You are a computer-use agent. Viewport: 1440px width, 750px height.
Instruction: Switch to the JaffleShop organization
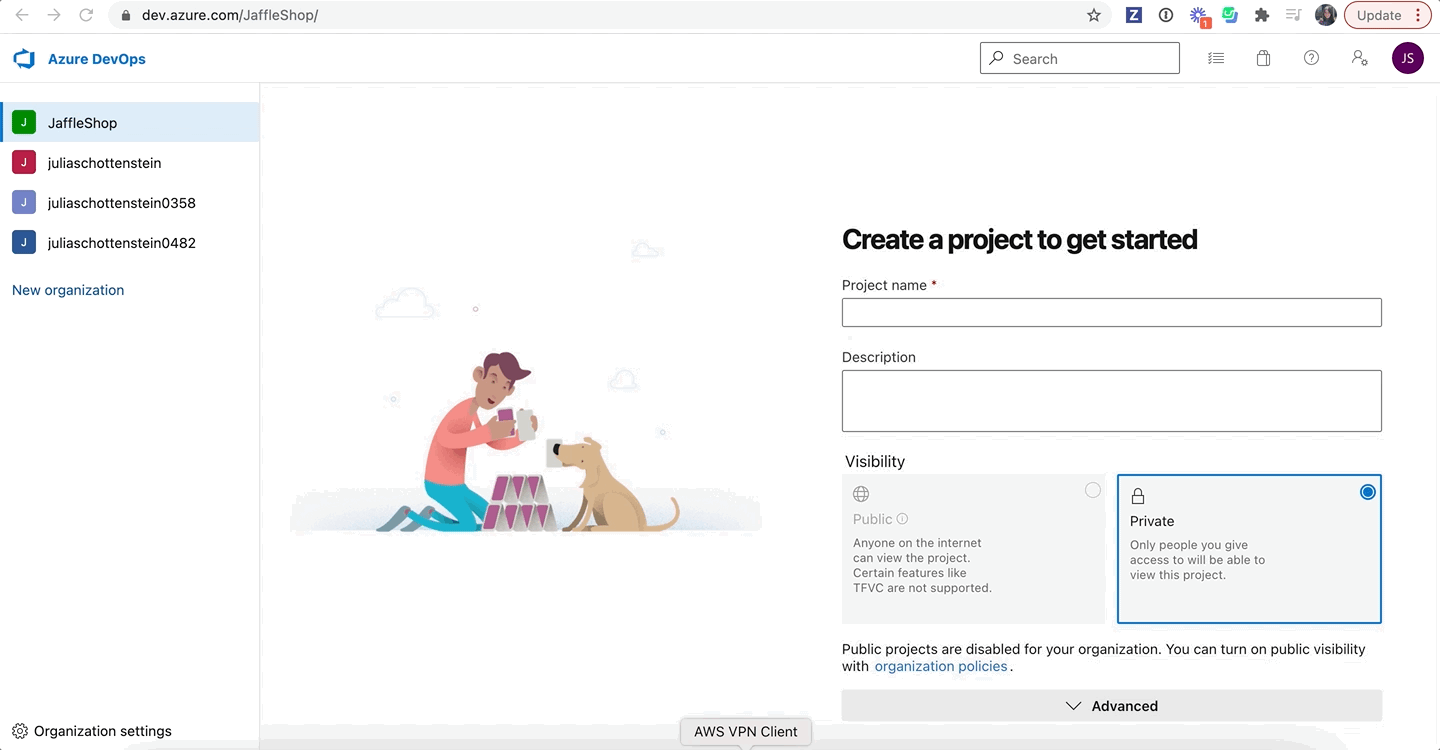pyautogui.click(x=83, y=122)
